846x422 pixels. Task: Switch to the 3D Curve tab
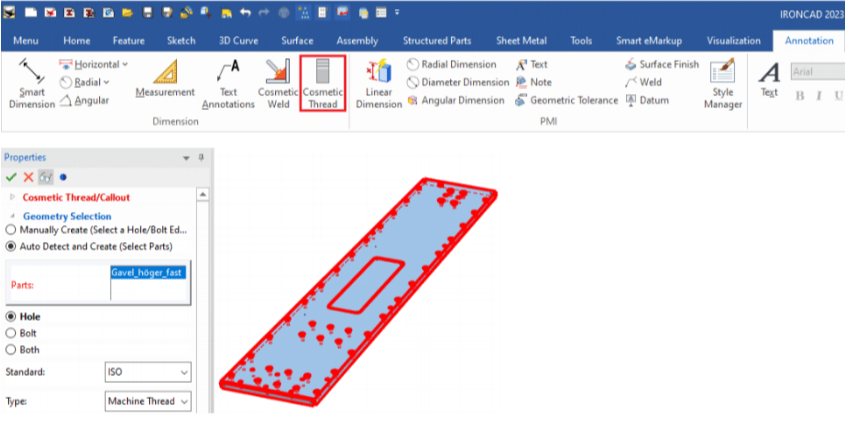pyautogui.click(x=238, y=41)
